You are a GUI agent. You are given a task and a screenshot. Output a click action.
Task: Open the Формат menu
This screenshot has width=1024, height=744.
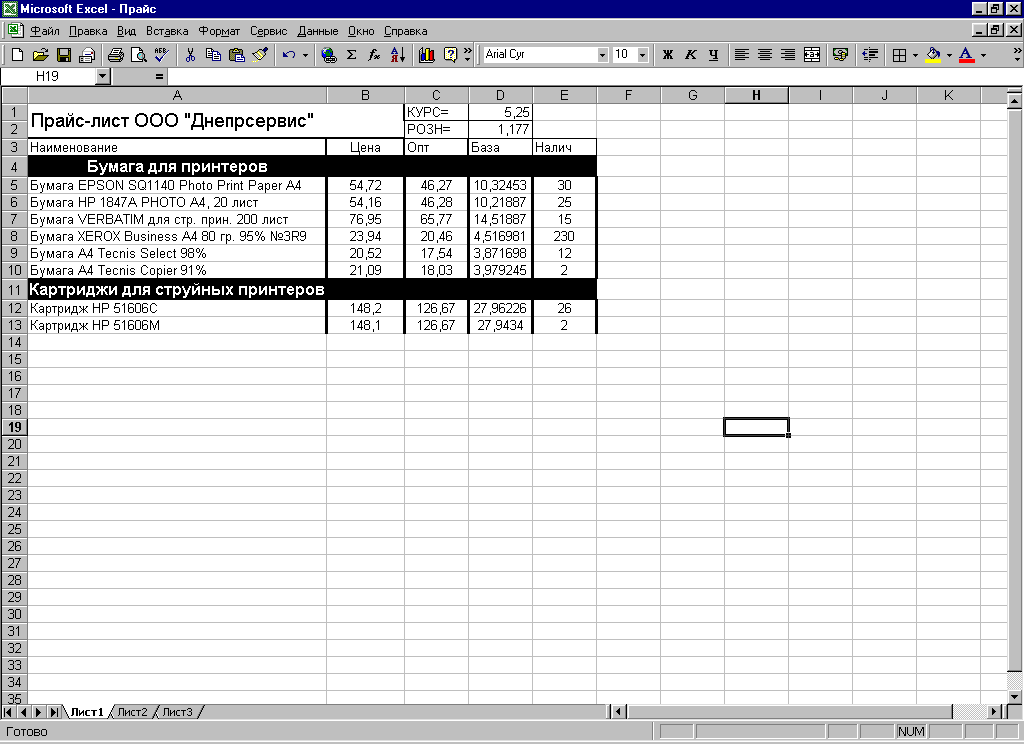[219, 31]
